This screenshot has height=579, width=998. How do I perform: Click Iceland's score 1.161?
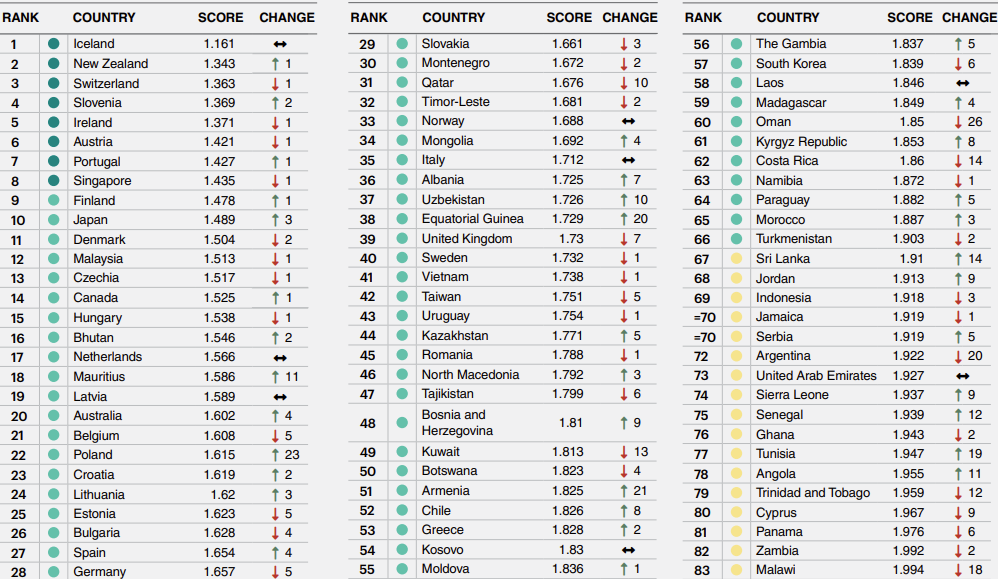click(x=219, y=44)
